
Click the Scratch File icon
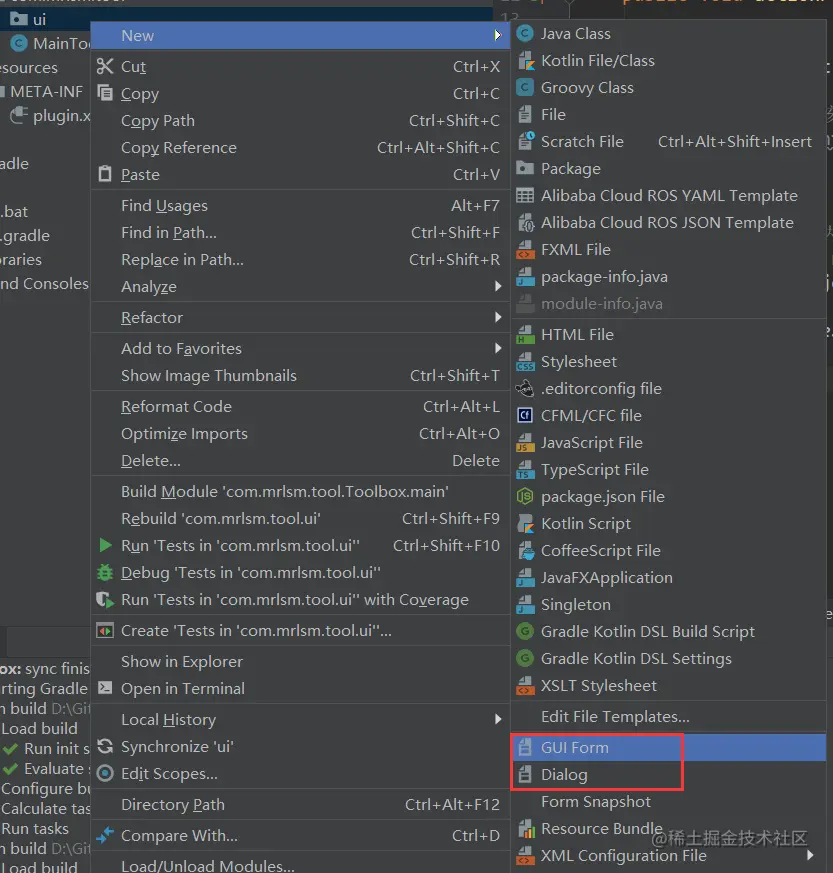tap(525, 141)
